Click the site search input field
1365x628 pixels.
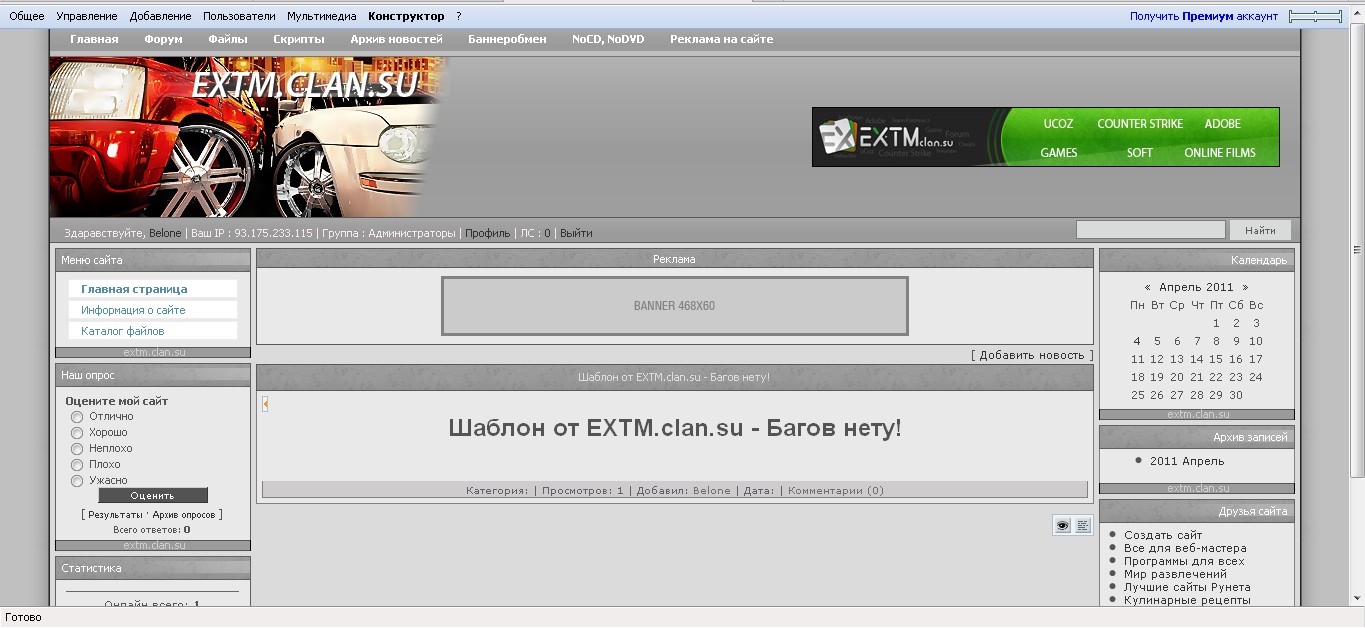[x=1151, y=230]
